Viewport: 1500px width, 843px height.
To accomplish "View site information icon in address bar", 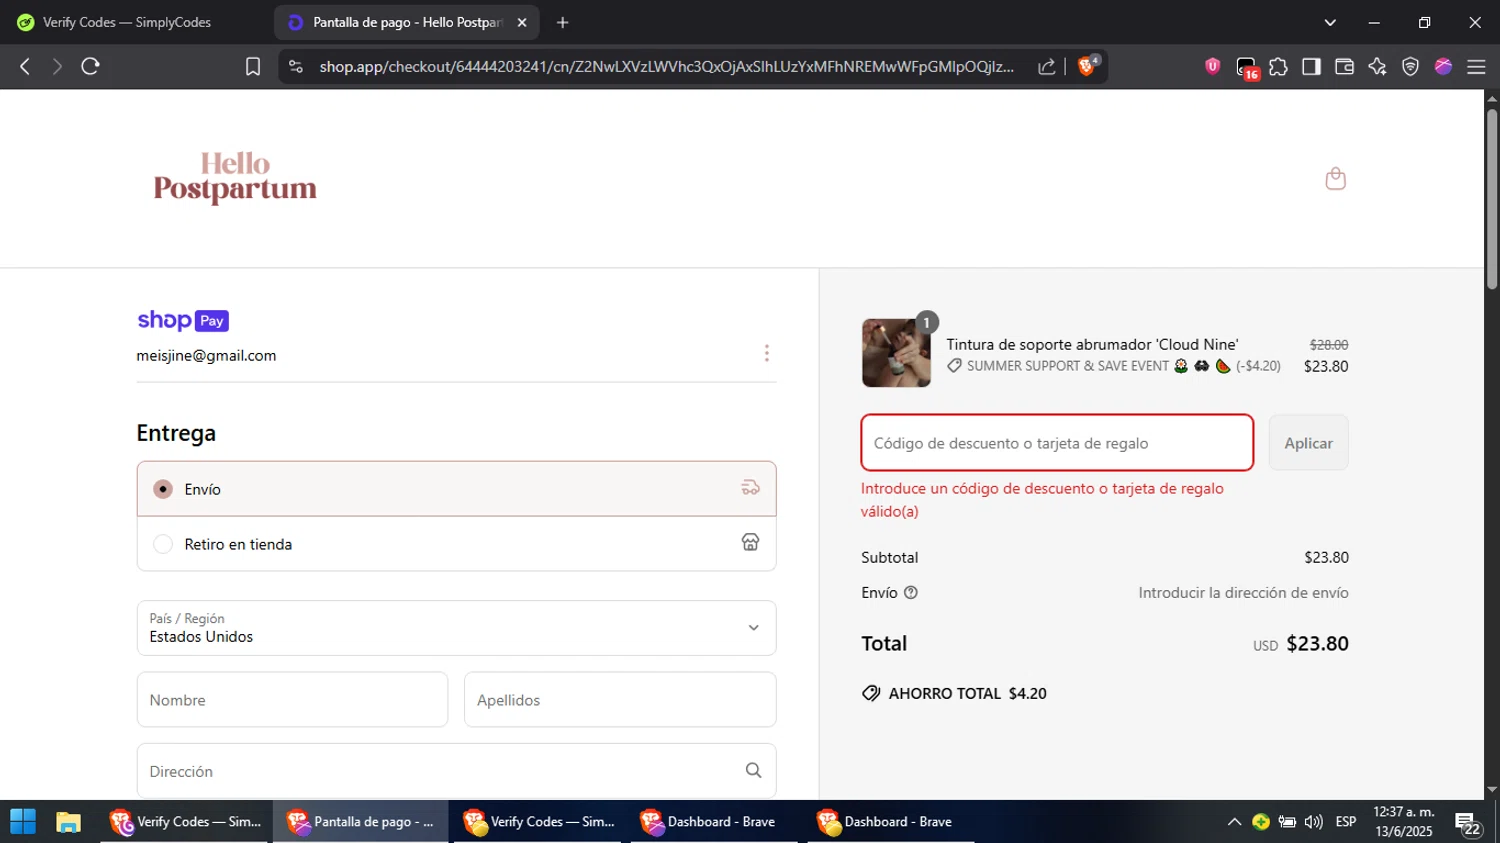I will (x=296, y=67).
